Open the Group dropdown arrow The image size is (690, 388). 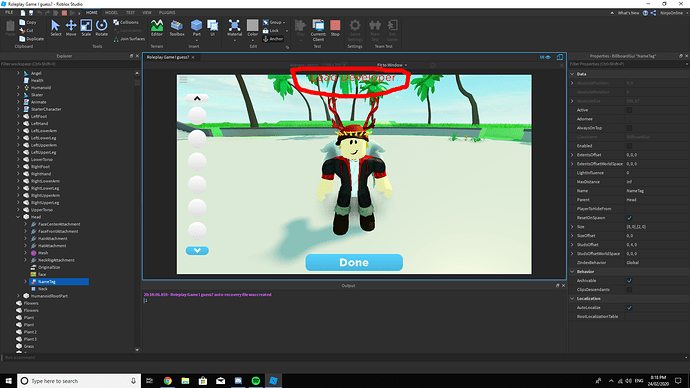coord(284,22)
